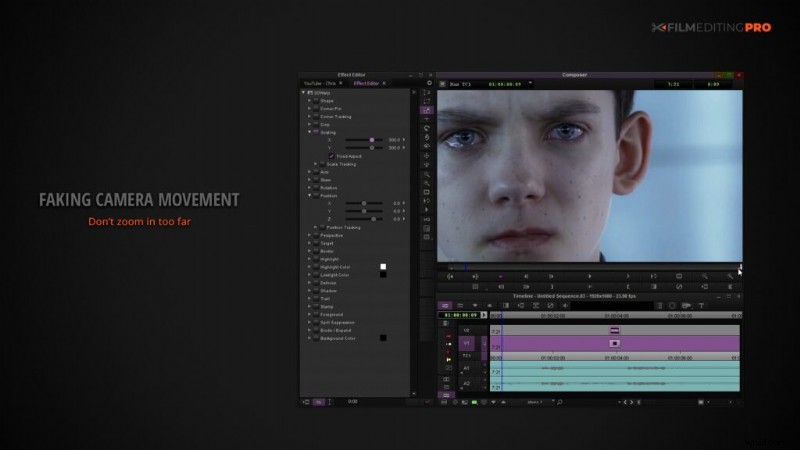Click the checkmark icon at Effect Editor bottom right
Image resolution: width=800 pixels, height=450 pixels.
pyautogui.click(x=428, y=402)
